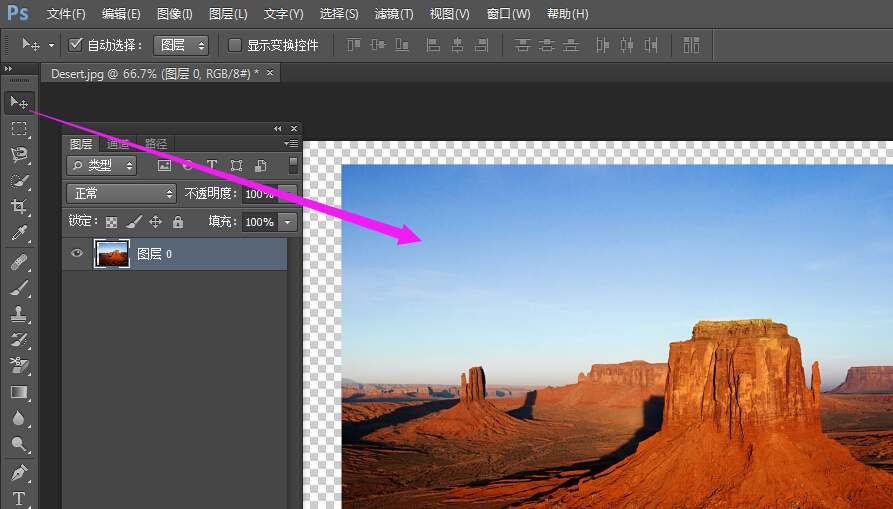Select the Rectangular Marquee tool
The width and height of the screenshot is (893, 509).
click(x=19, y=128)
